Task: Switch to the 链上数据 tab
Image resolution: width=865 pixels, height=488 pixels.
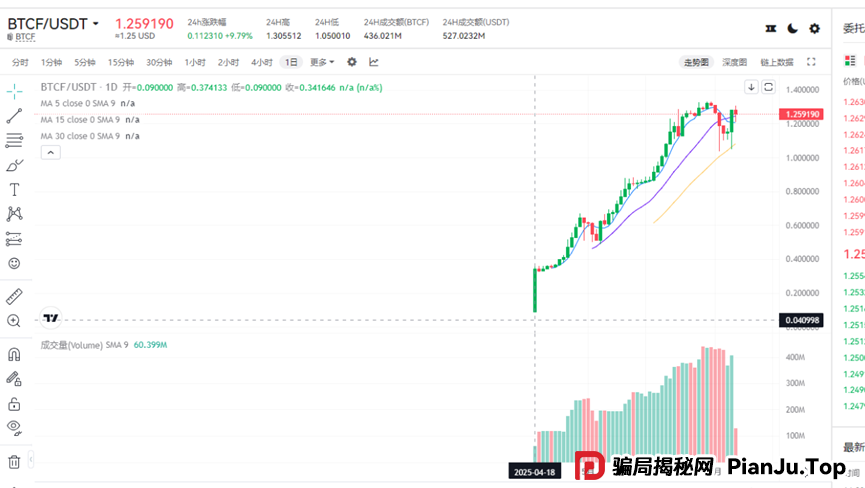Action: (776, 62)
